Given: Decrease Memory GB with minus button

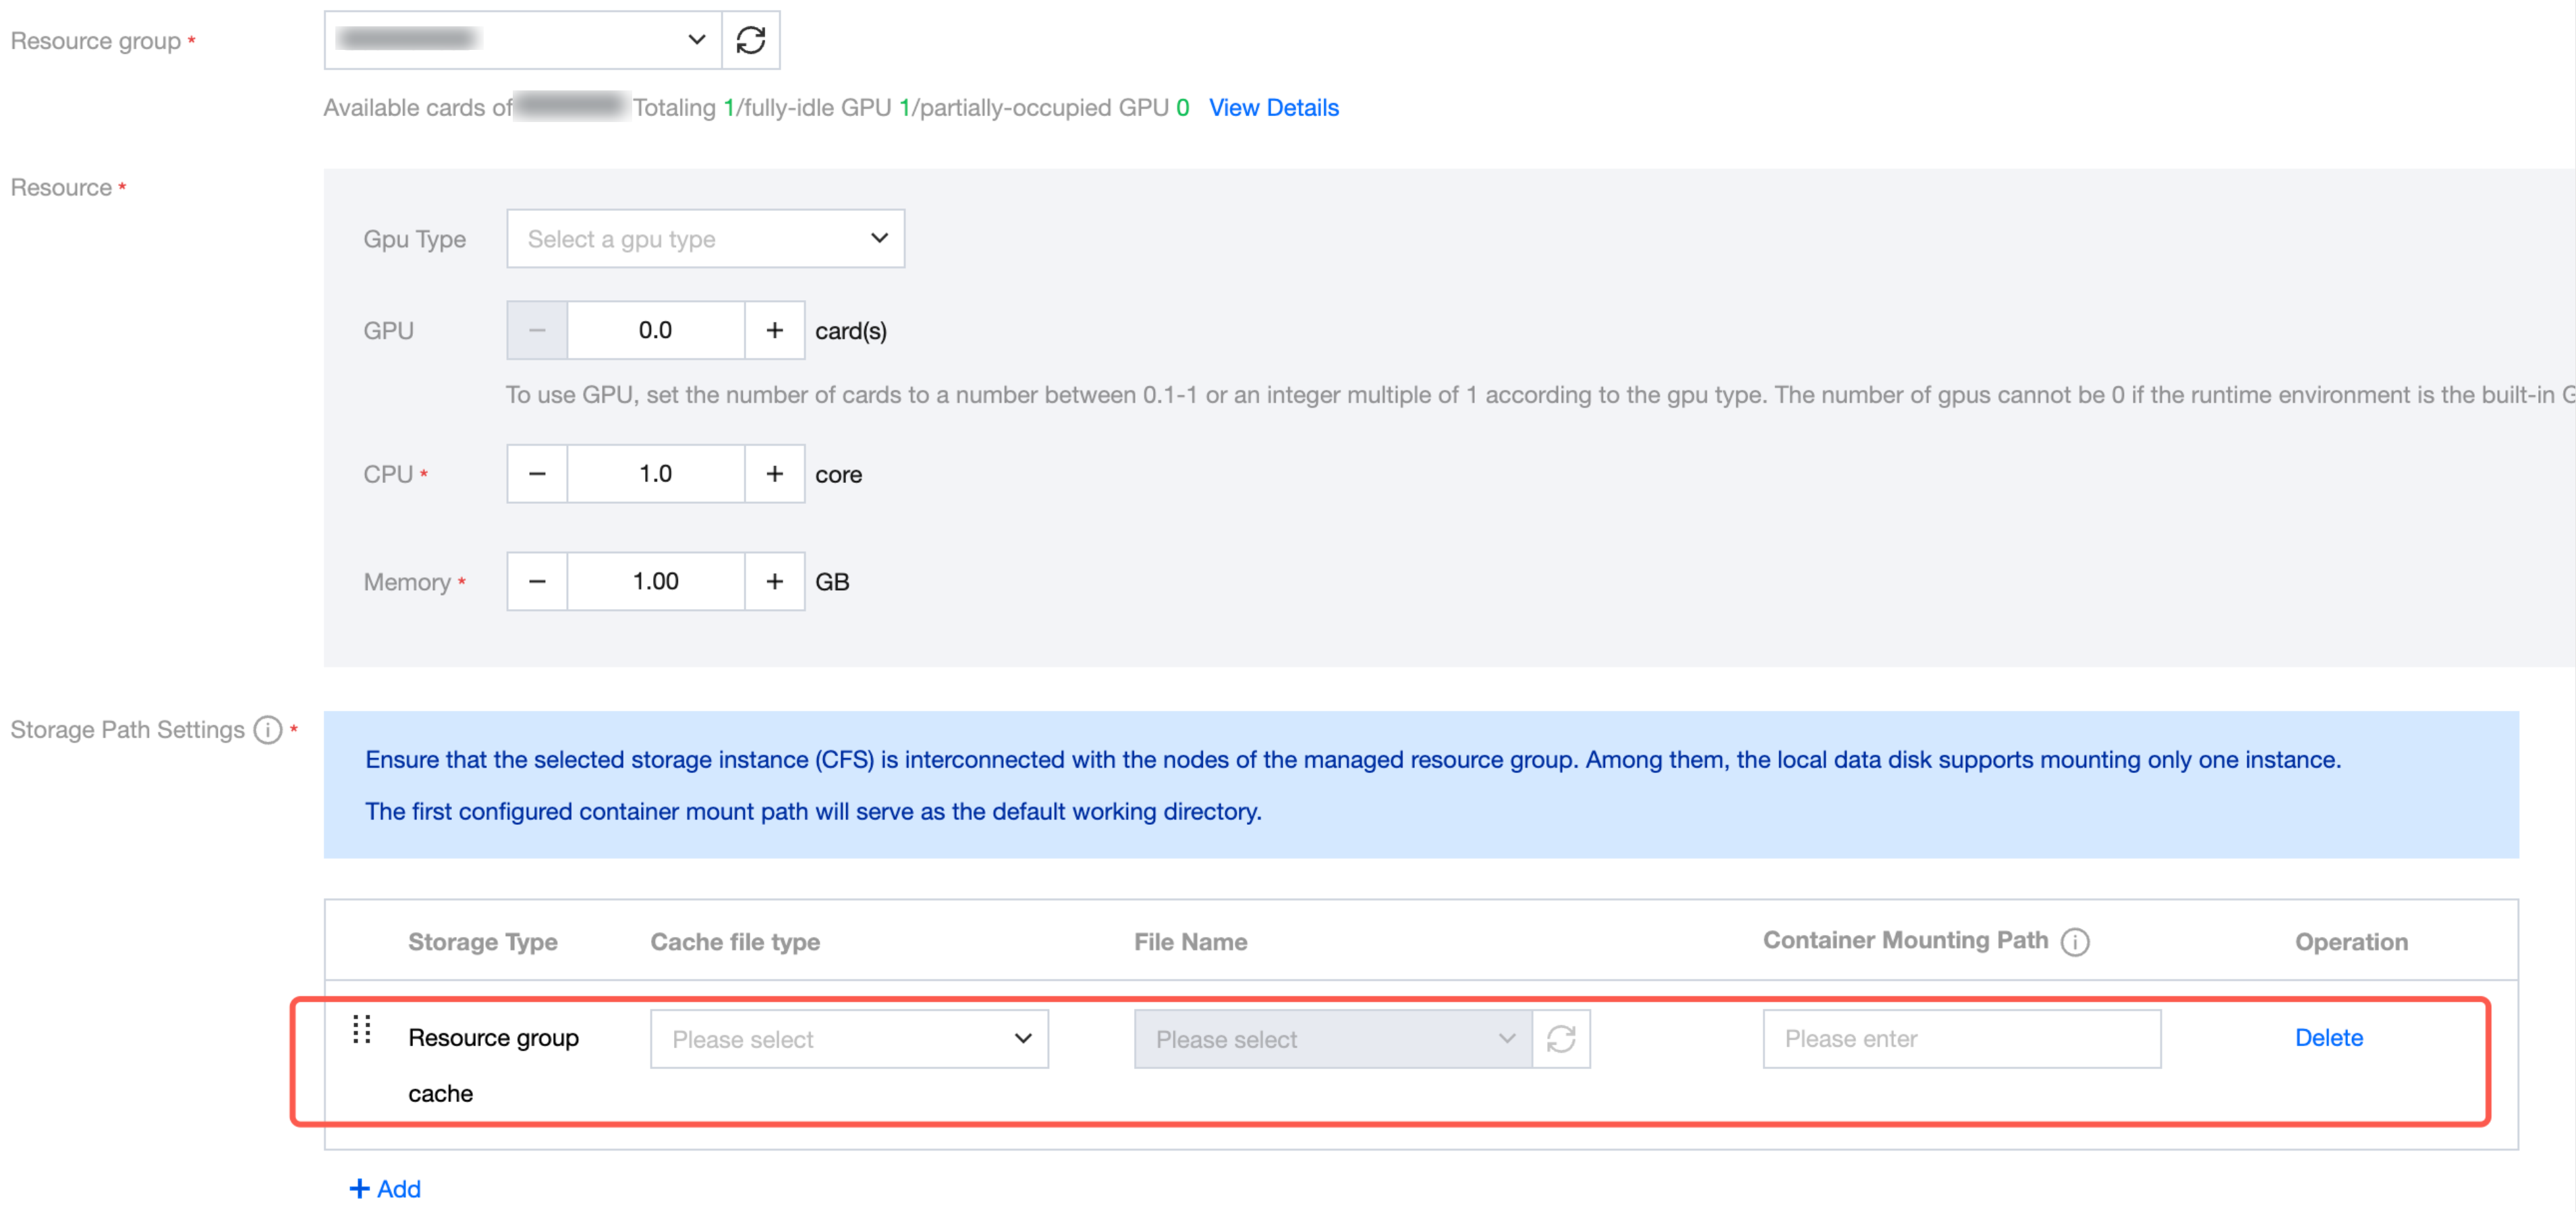Looking at the screenshot, I should pyautogui.click(x=537, y=581).
